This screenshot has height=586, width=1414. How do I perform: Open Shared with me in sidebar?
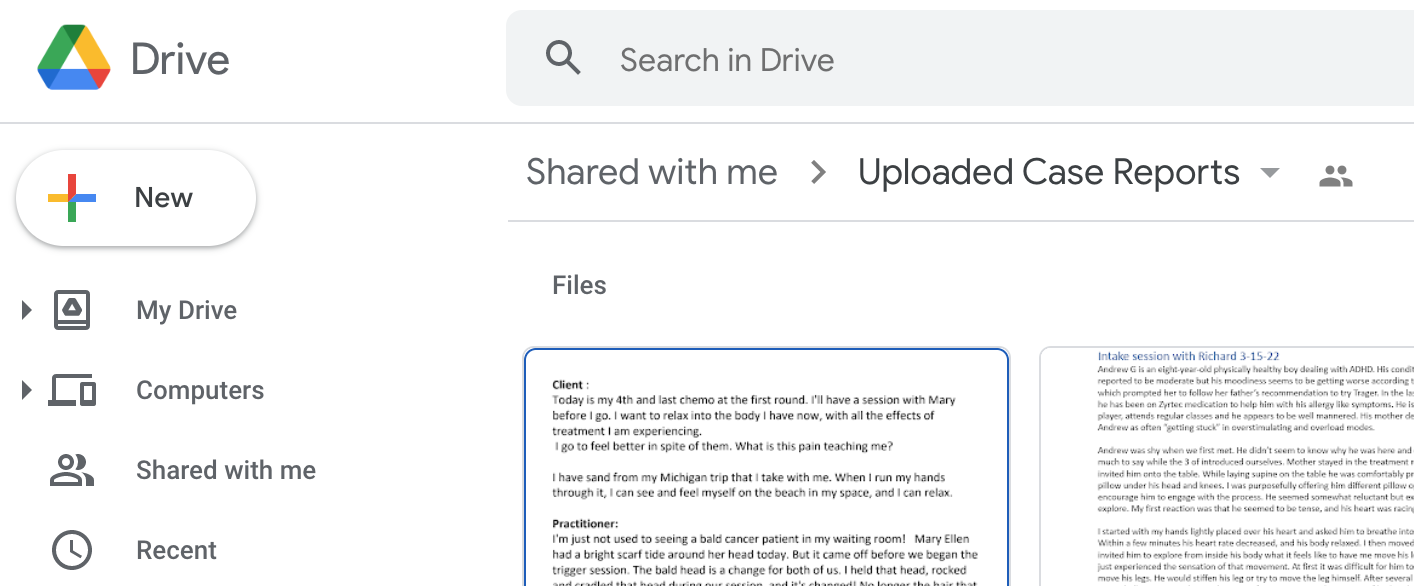tap(226, 470)
